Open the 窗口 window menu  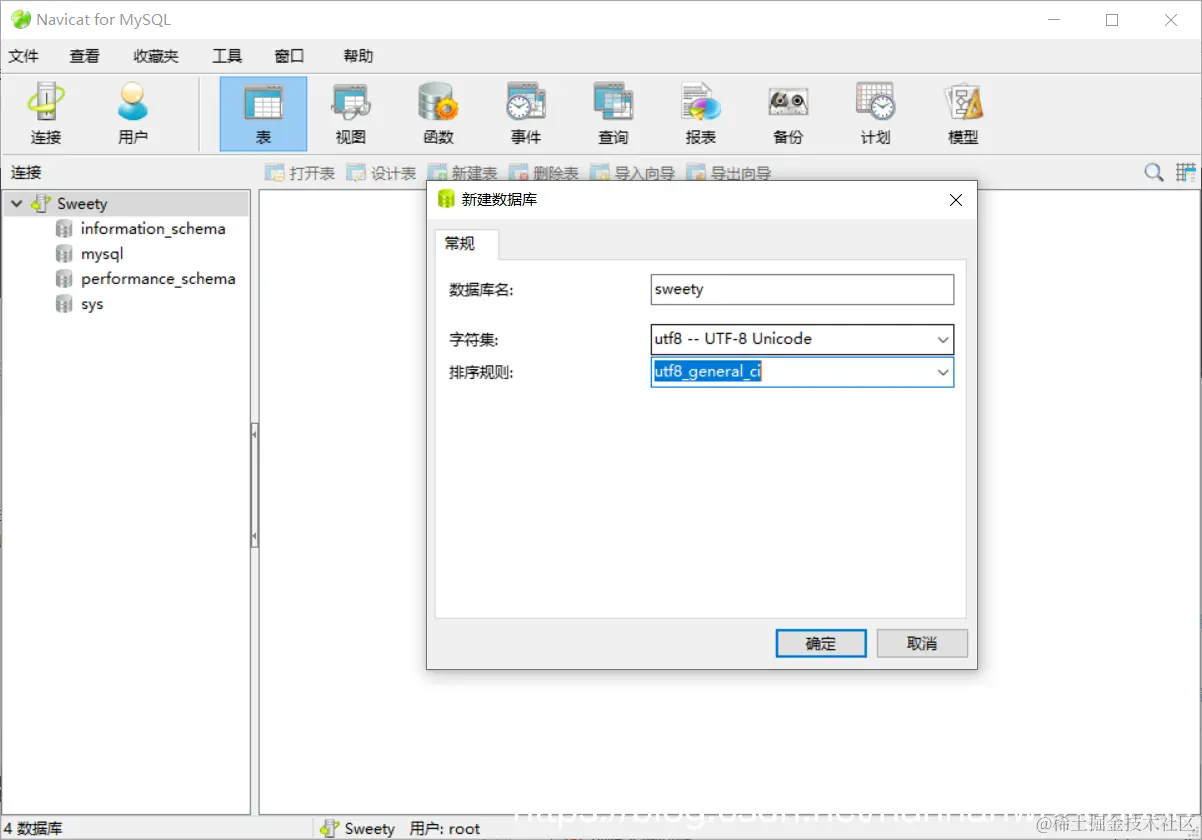coord(289,56)
